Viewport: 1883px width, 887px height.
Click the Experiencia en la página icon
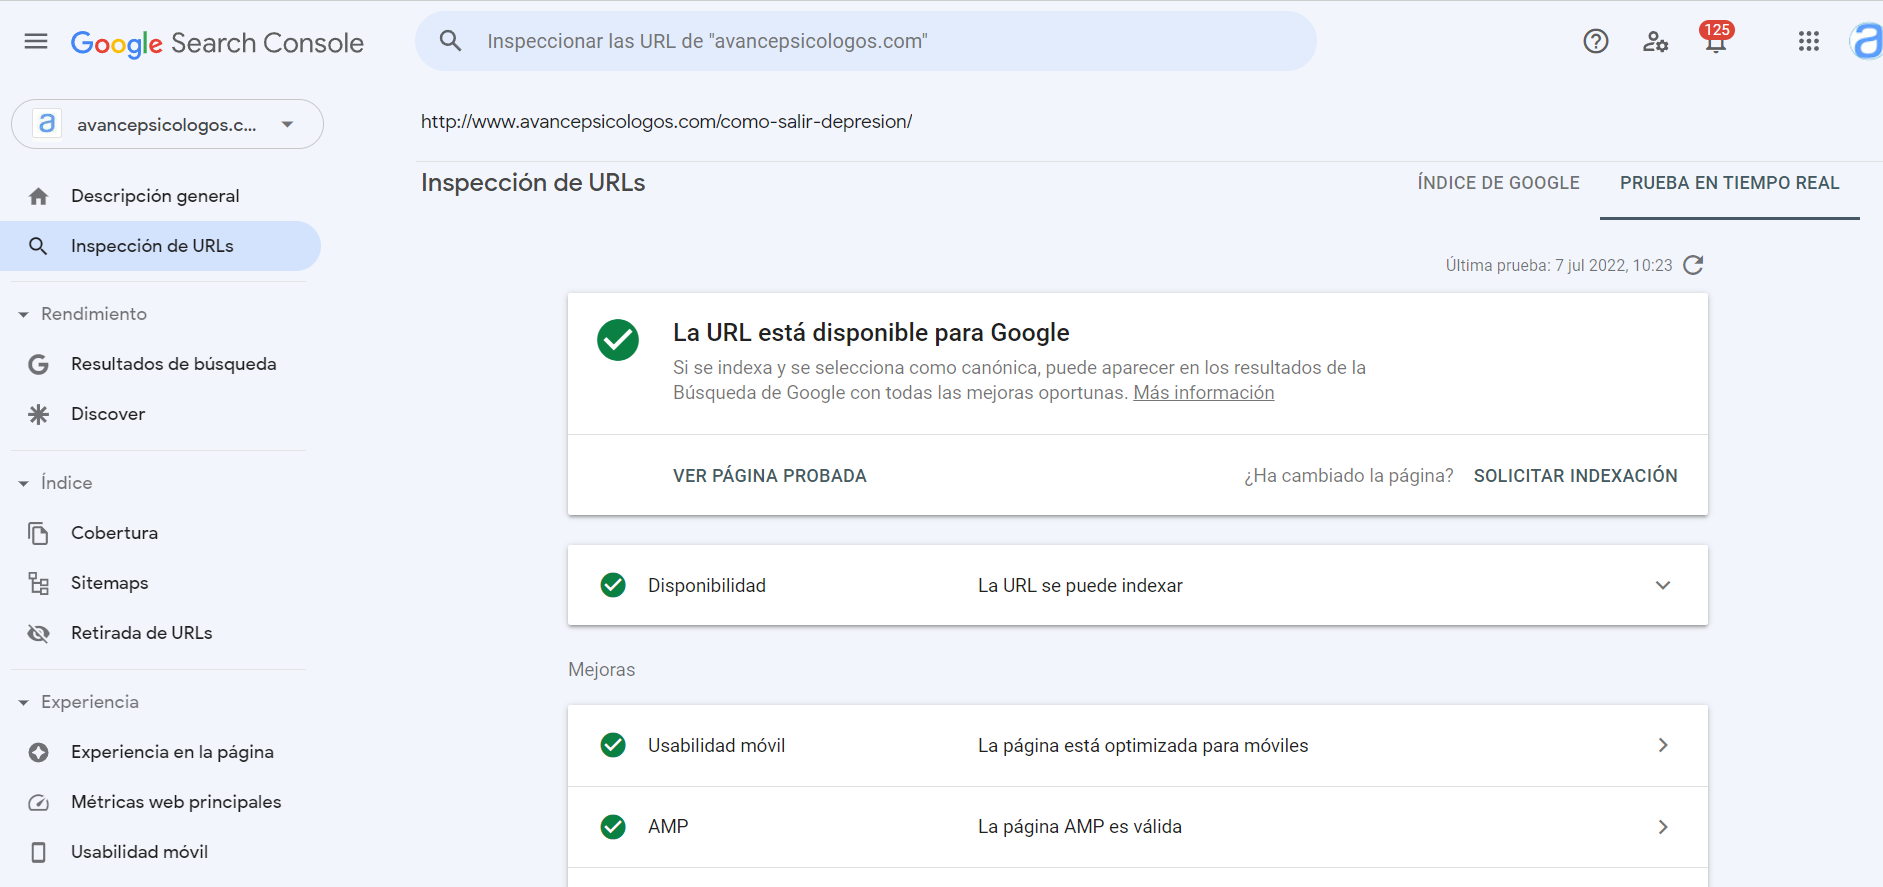coord(38,752)
